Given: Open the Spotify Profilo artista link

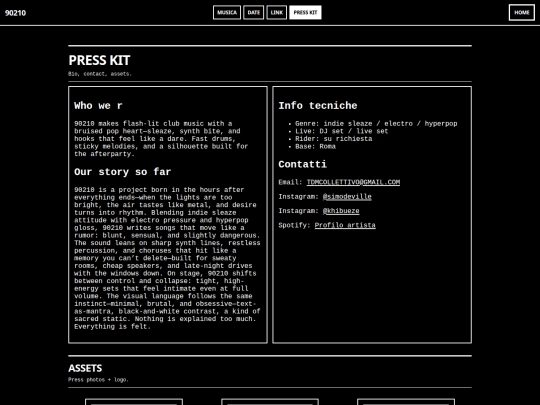Looking at the screenshot, I should (345, 225).
